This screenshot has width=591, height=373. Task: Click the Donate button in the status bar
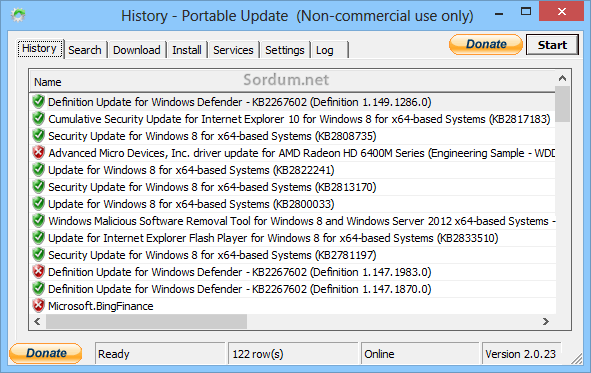point(46,353)
